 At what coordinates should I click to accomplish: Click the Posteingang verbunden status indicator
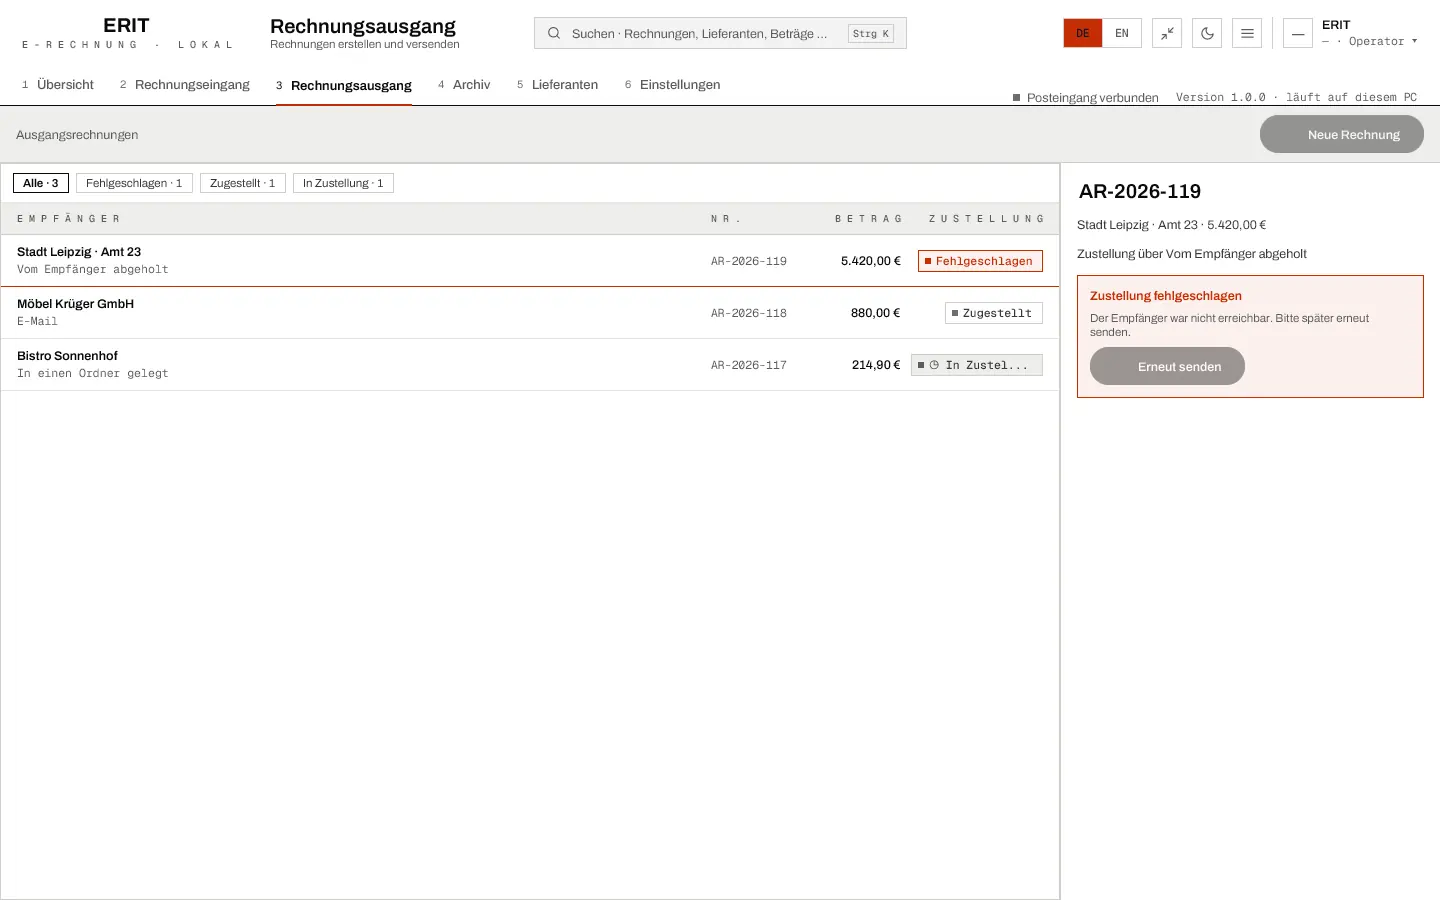tap(1086, 97)
